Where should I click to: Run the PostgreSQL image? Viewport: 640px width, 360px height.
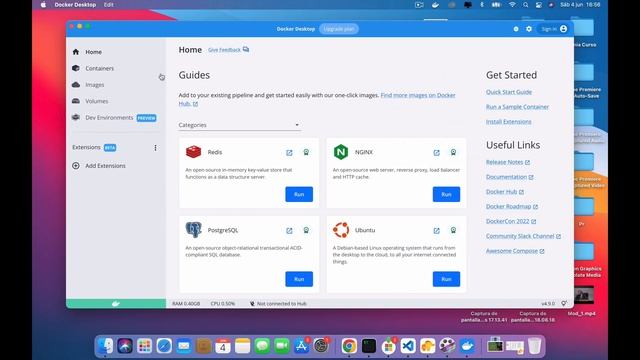coord(299,279)
